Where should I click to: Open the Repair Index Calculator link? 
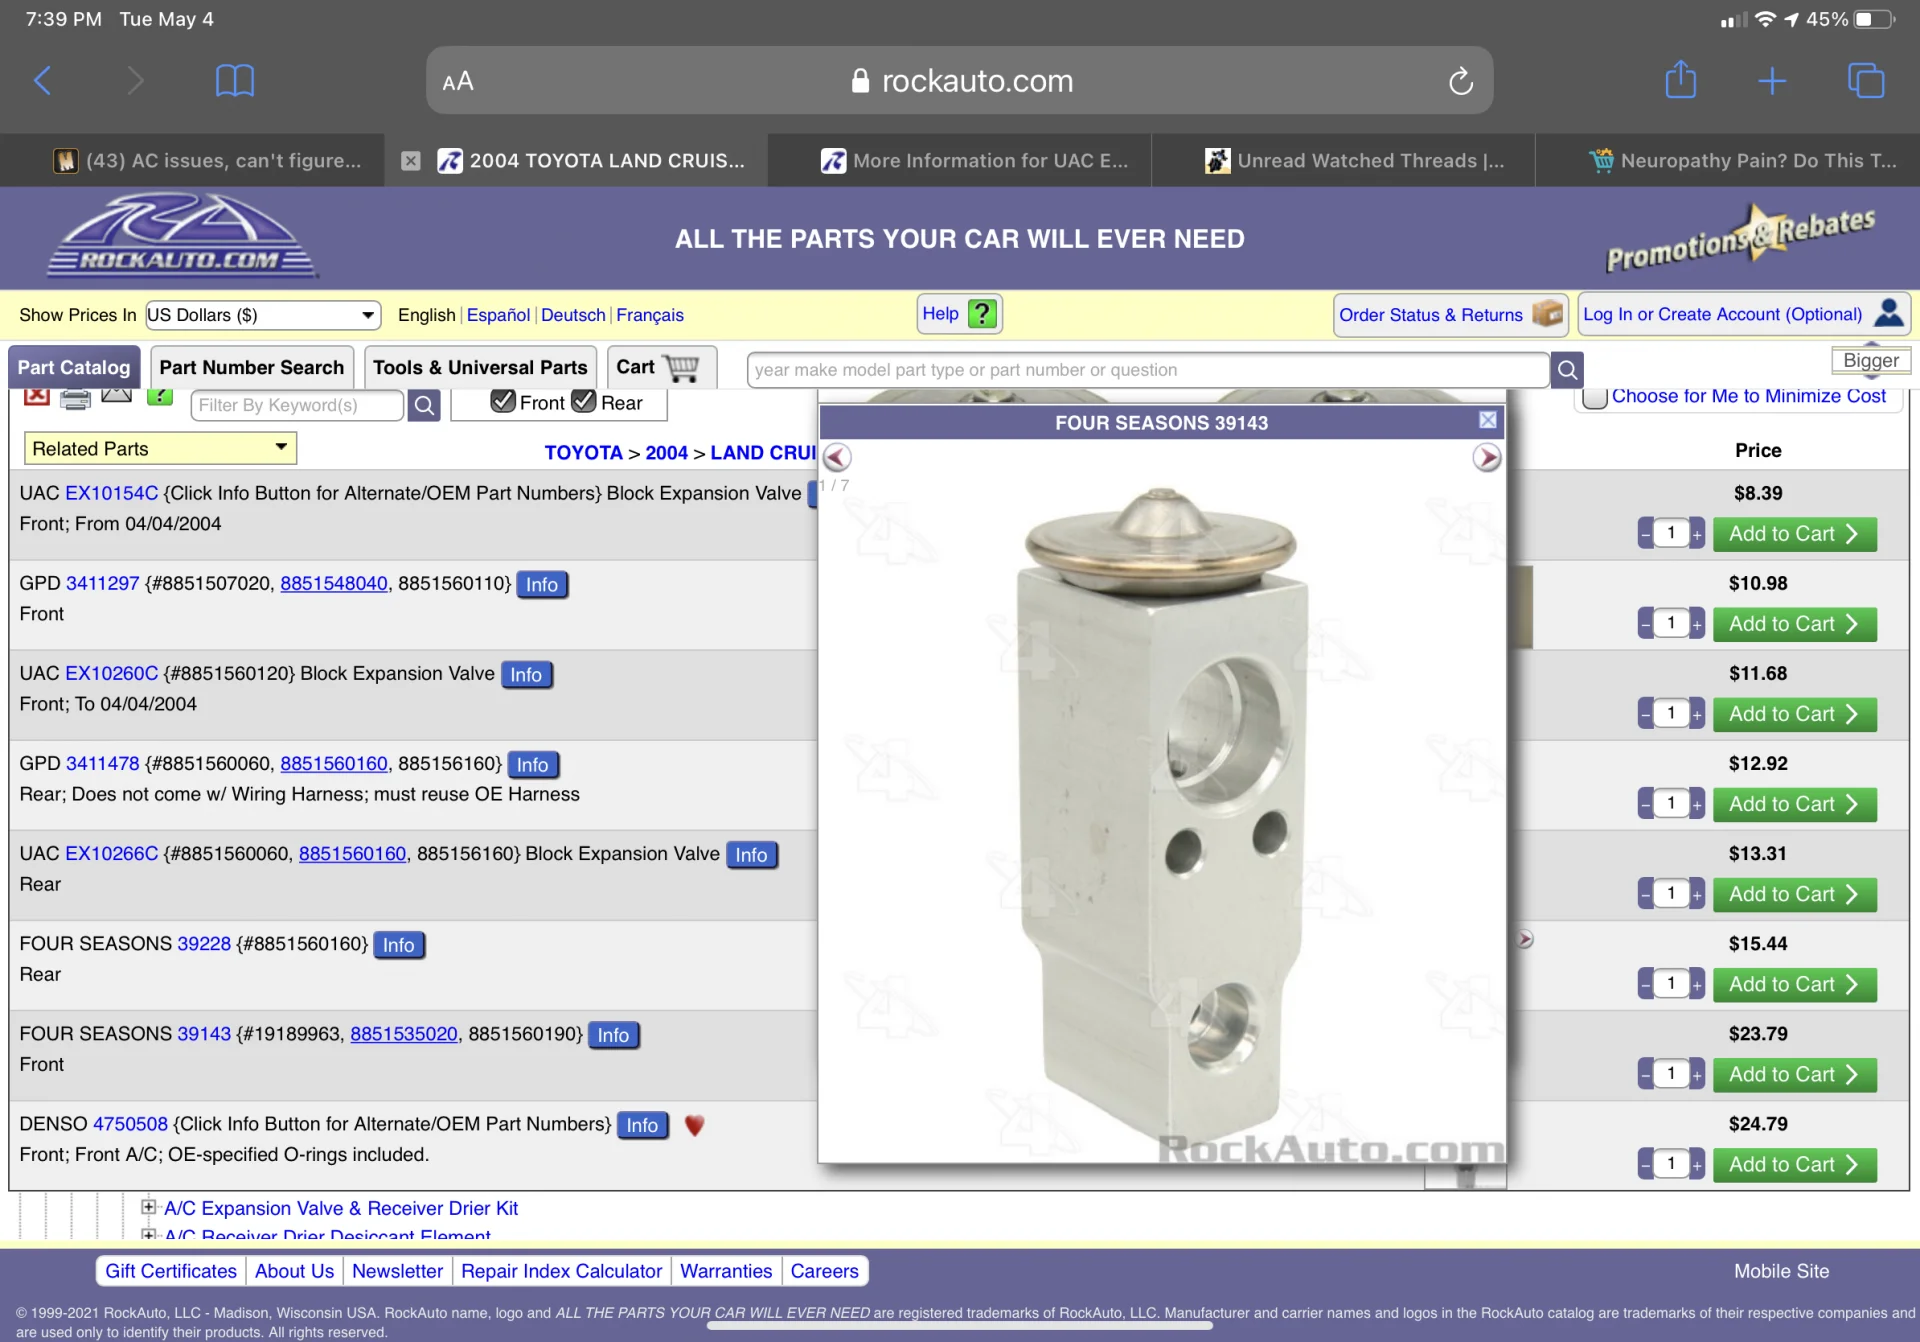pos(561,1271)
